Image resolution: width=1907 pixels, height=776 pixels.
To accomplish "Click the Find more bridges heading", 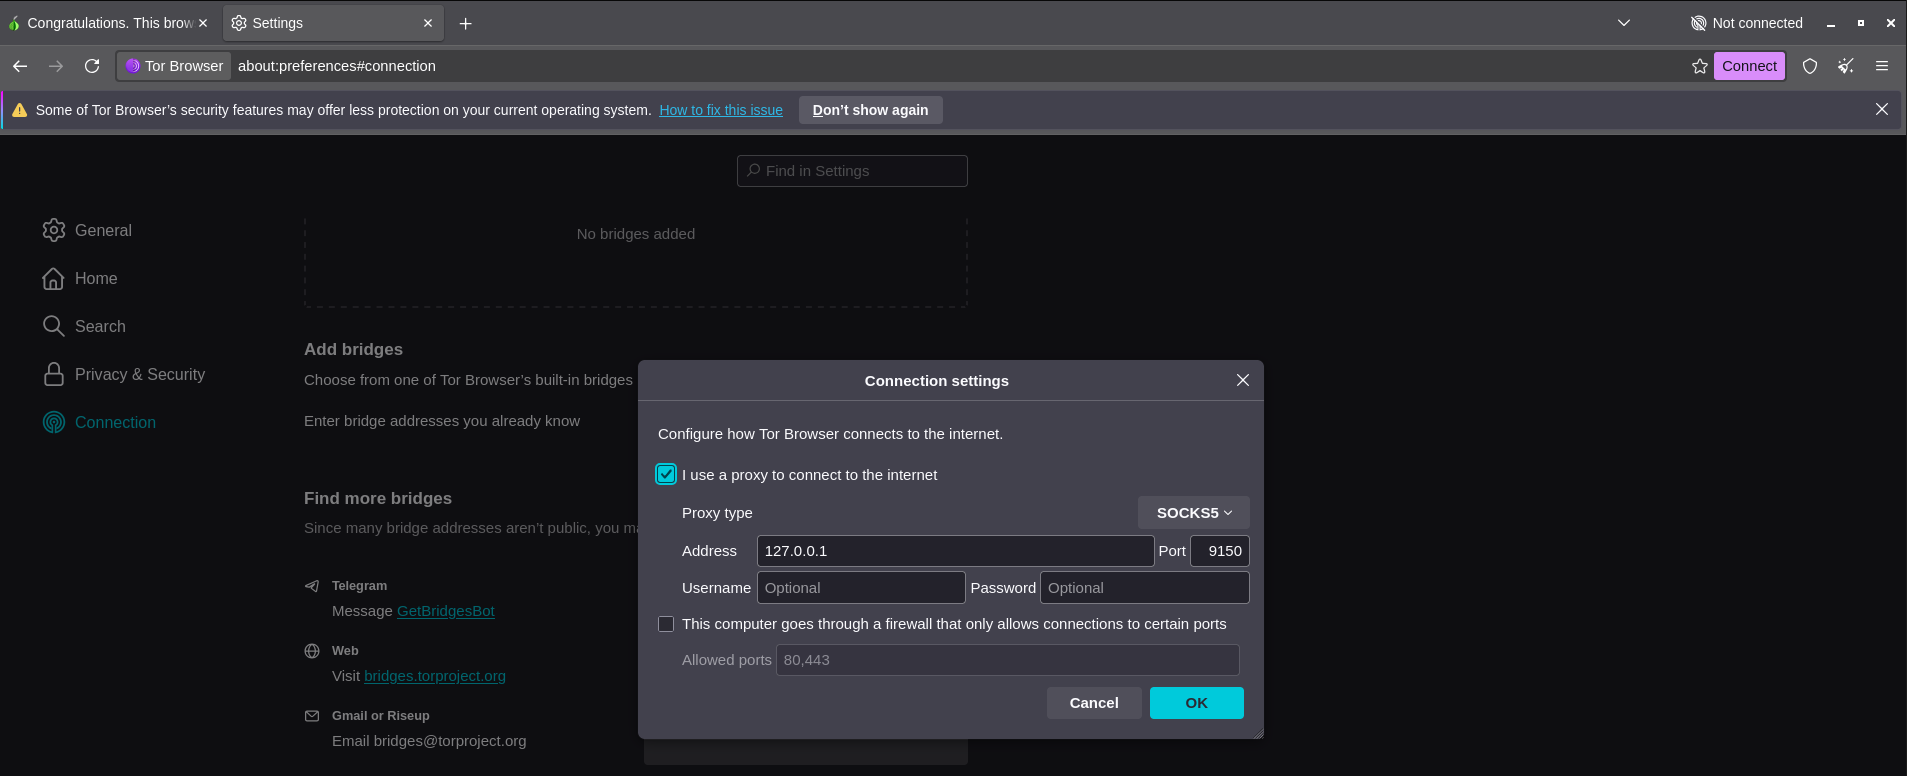I will 378,498.
